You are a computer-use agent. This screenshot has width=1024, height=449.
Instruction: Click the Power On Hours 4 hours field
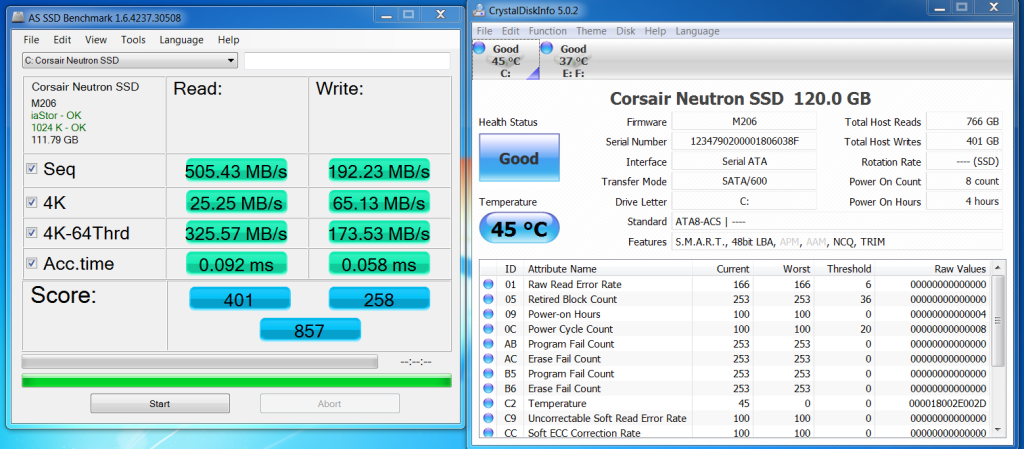point(965,201)
